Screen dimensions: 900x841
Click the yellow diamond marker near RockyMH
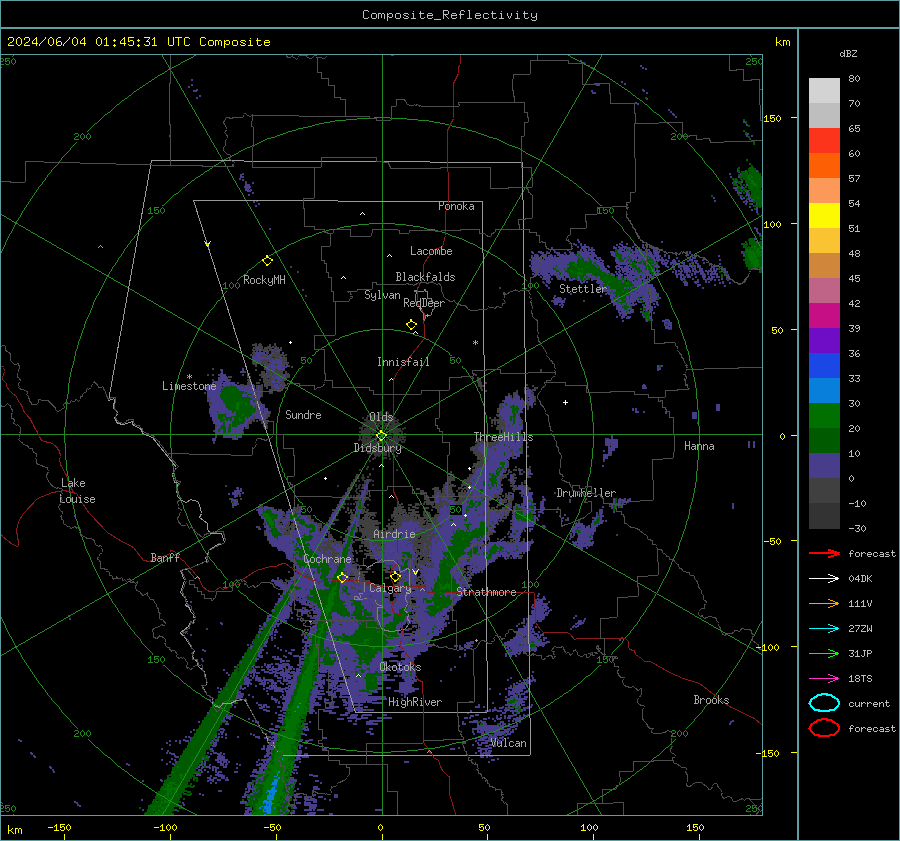click(x=267, y=261)
